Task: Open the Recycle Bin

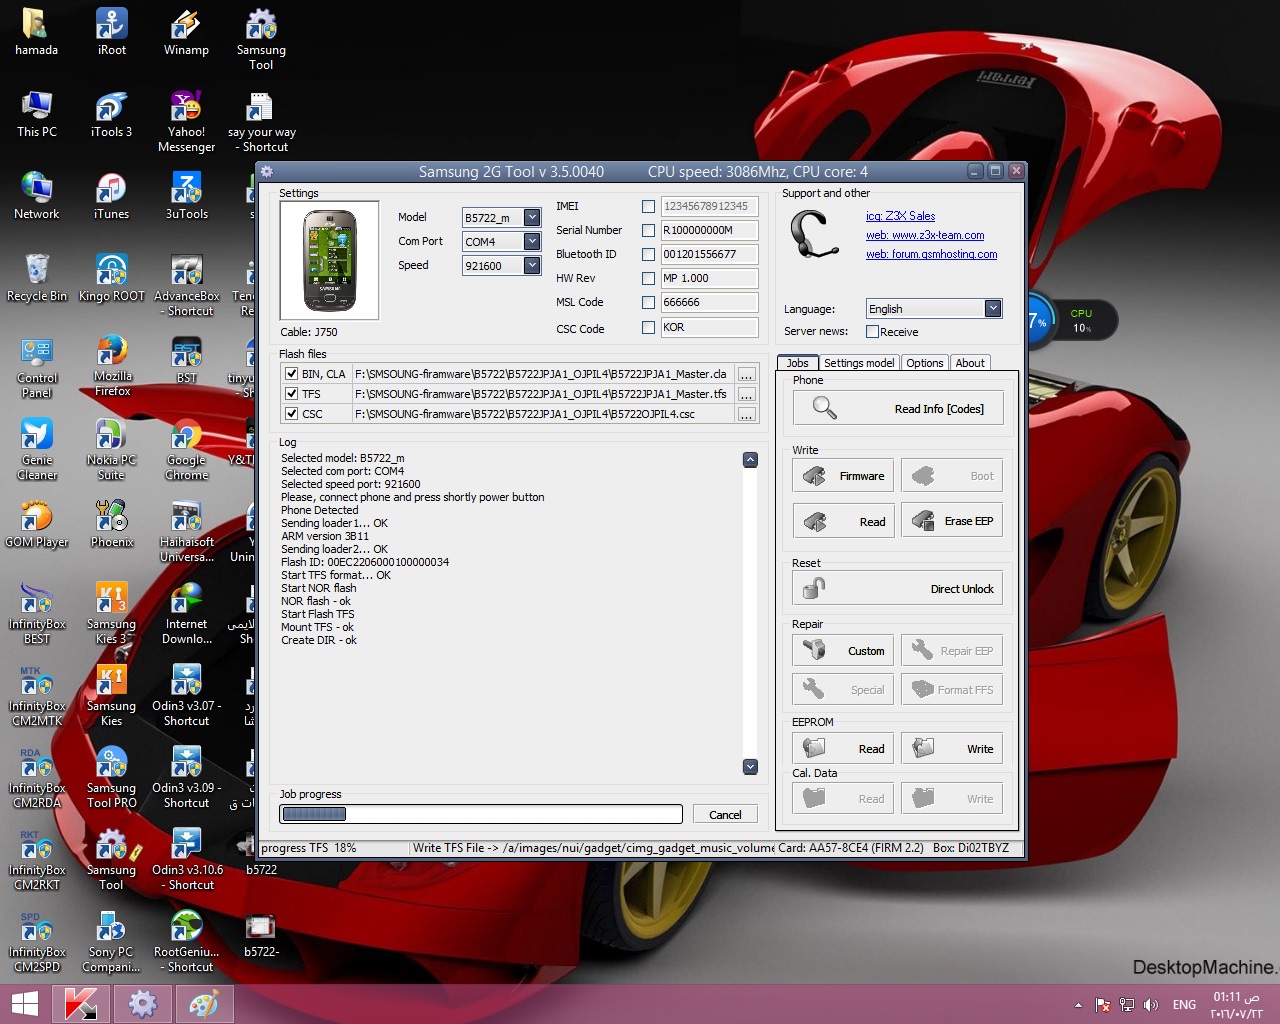Action: click(x=37, y=278)
